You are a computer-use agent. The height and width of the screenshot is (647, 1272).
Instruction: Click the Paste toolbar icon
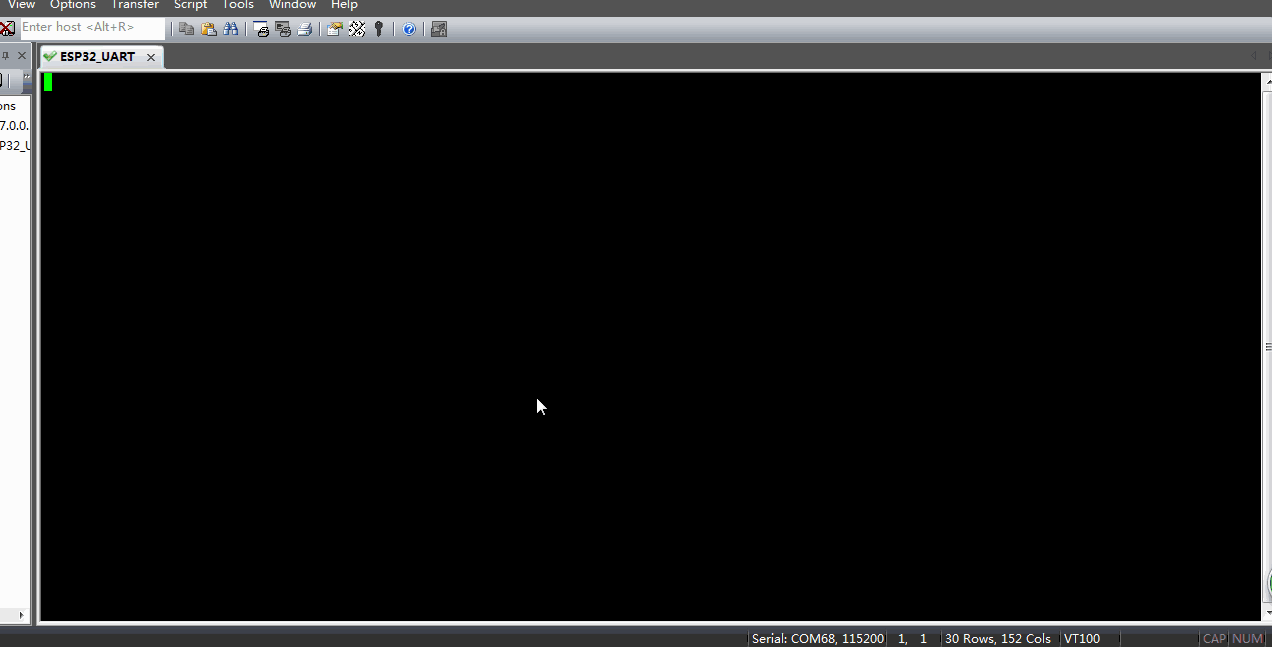click(x=209, y=29)
